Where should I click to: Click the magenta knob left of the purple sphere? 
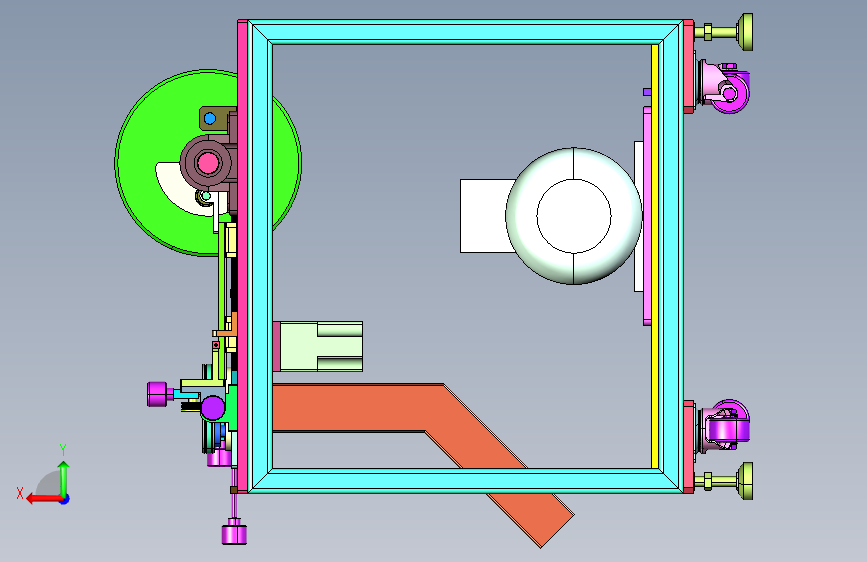[157, 394]
